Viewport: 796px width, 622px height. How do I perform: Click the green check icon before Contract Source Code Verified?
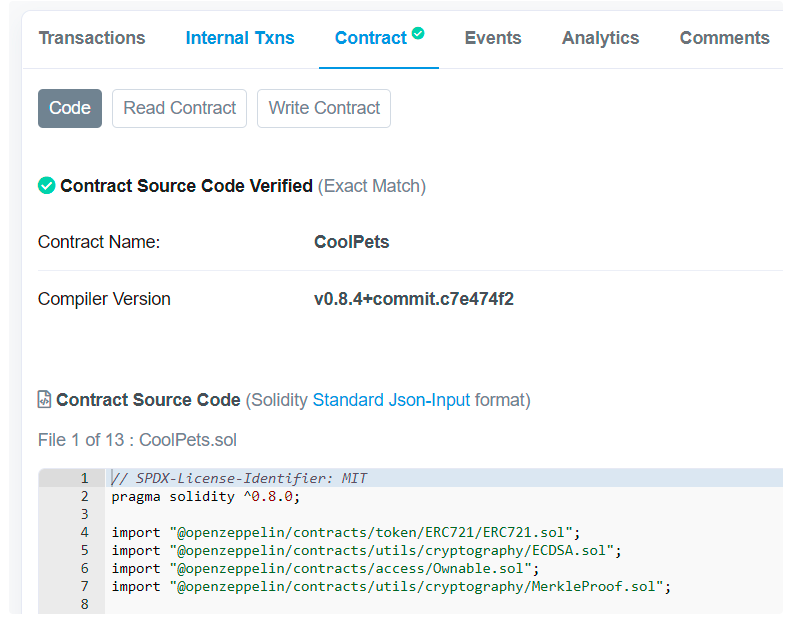click(x=46, y=186)
